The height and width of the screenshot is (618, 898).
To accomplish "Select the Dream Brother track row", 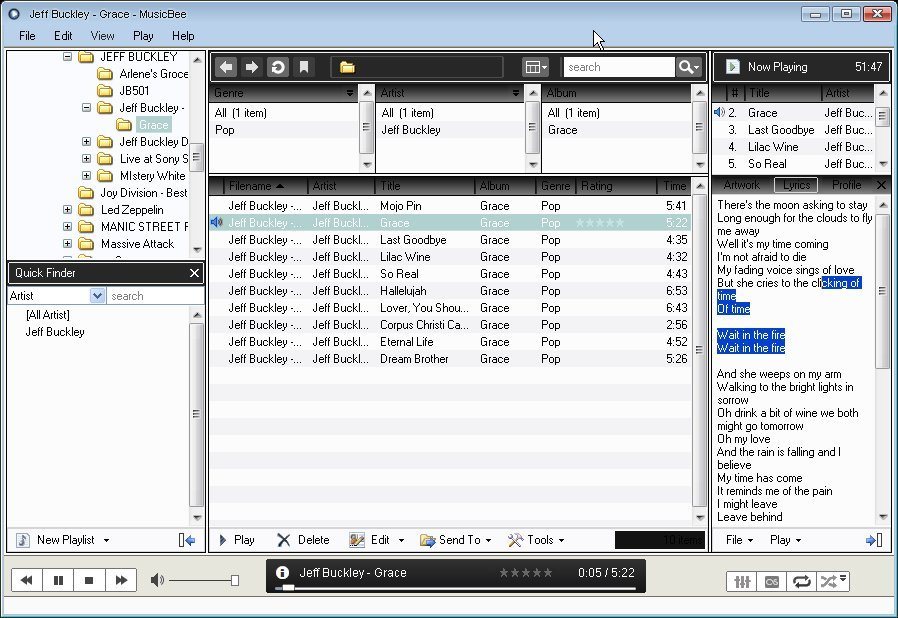I will pyautogui.click(x=450, y=359).
